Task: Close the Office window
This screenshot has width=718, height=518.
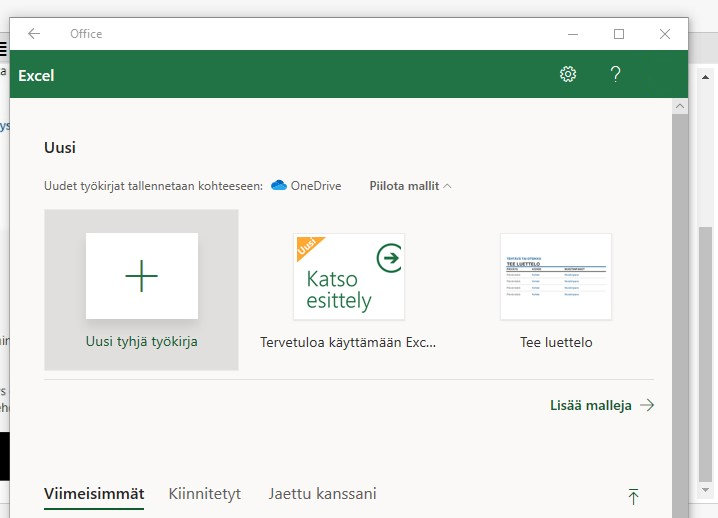Action: (665, 34)
